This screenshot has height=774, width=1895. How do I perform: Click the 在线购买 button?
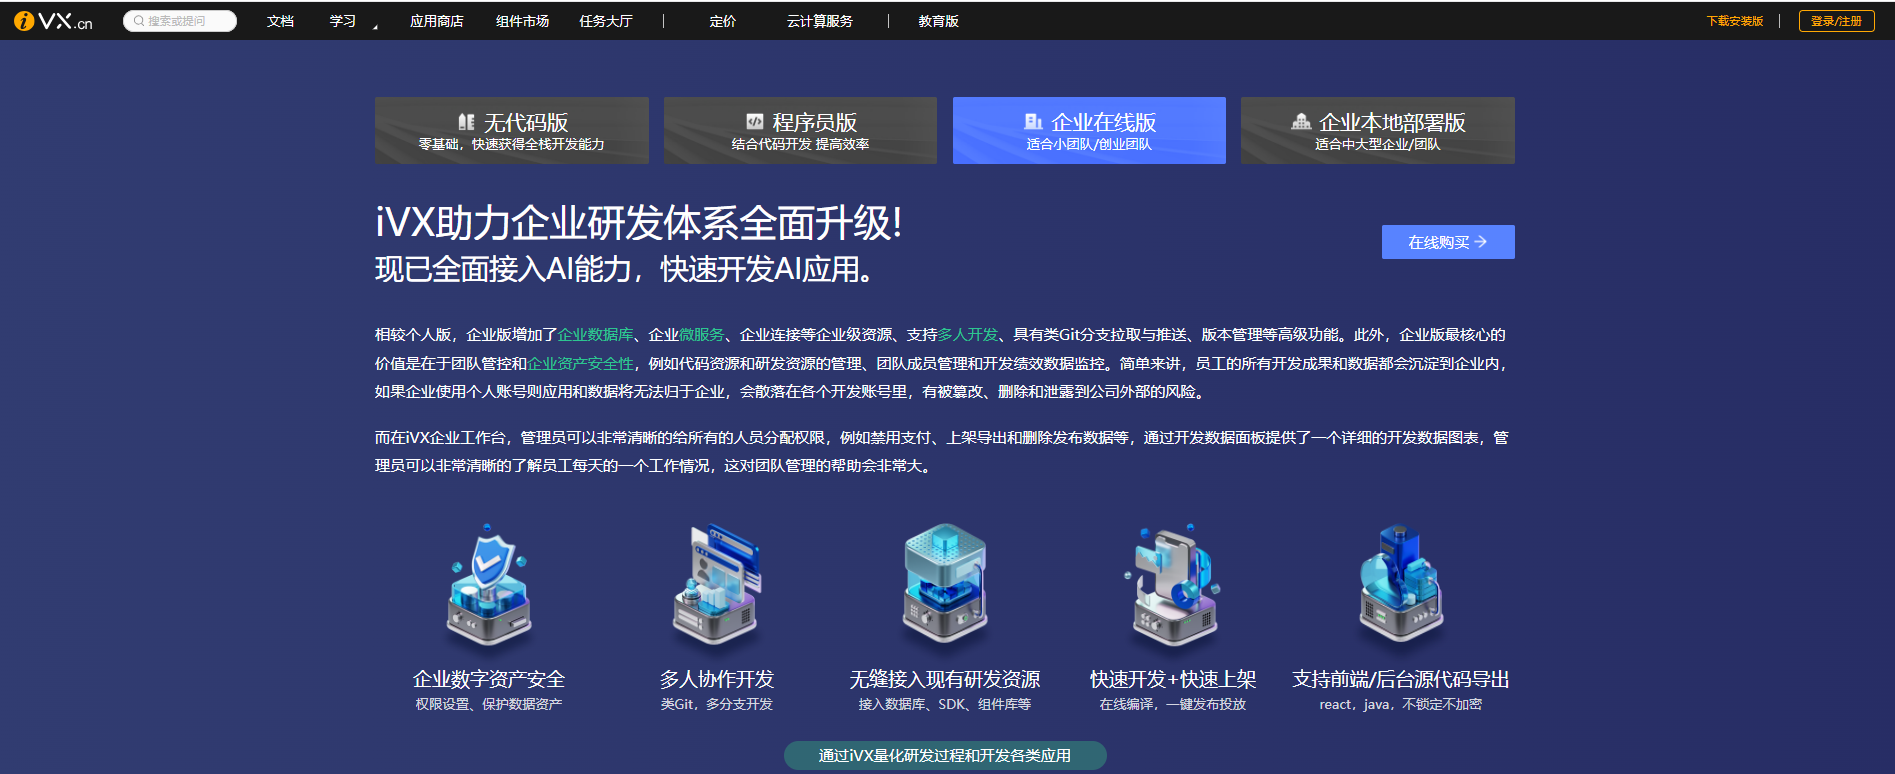(1448, 242)
